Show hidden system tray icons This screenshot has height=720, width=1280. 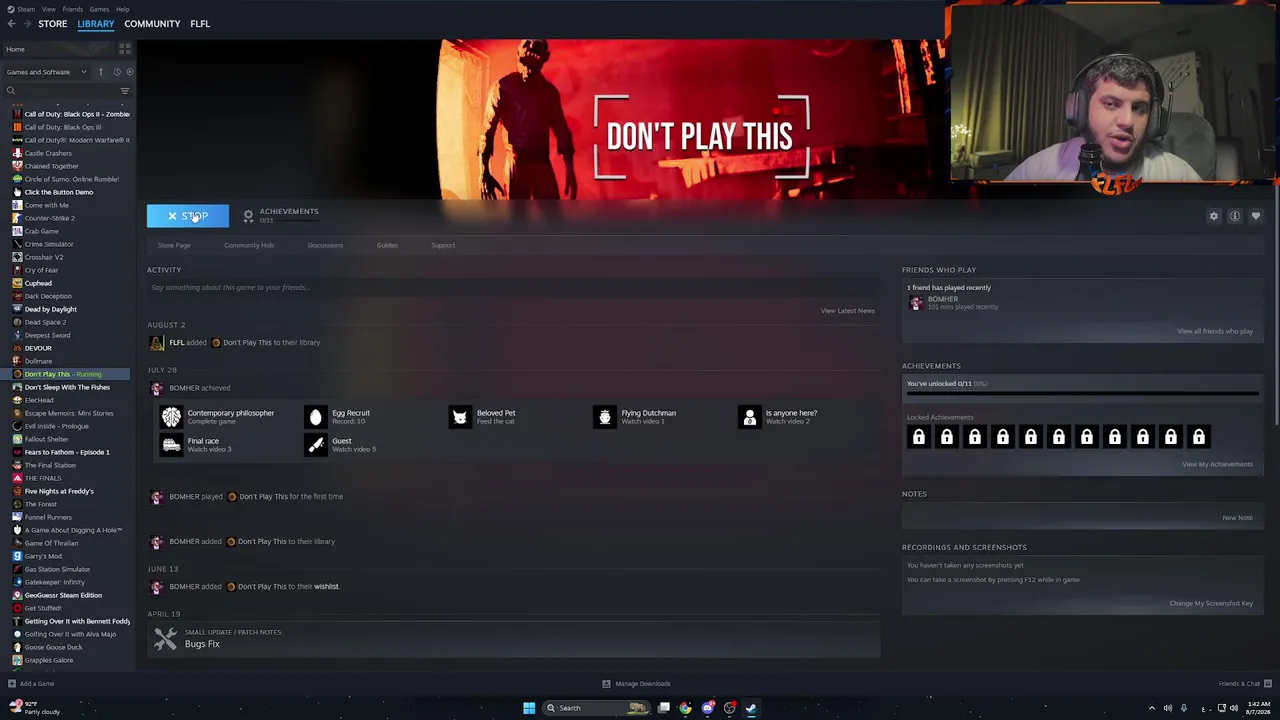point(1151,708)
